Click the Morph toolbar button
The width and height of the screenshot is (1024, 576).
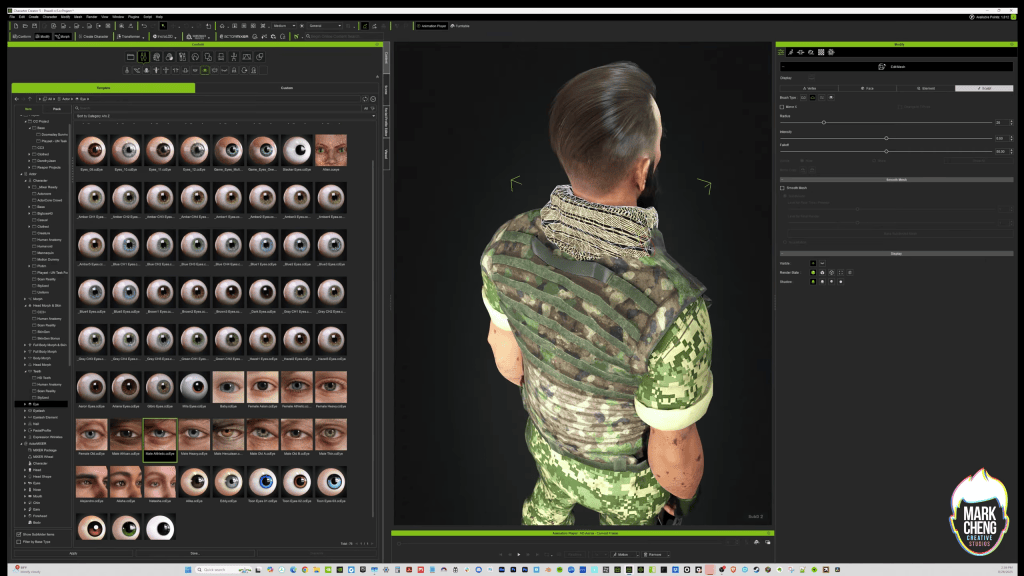pyautogui.click(x=63, y=37)
